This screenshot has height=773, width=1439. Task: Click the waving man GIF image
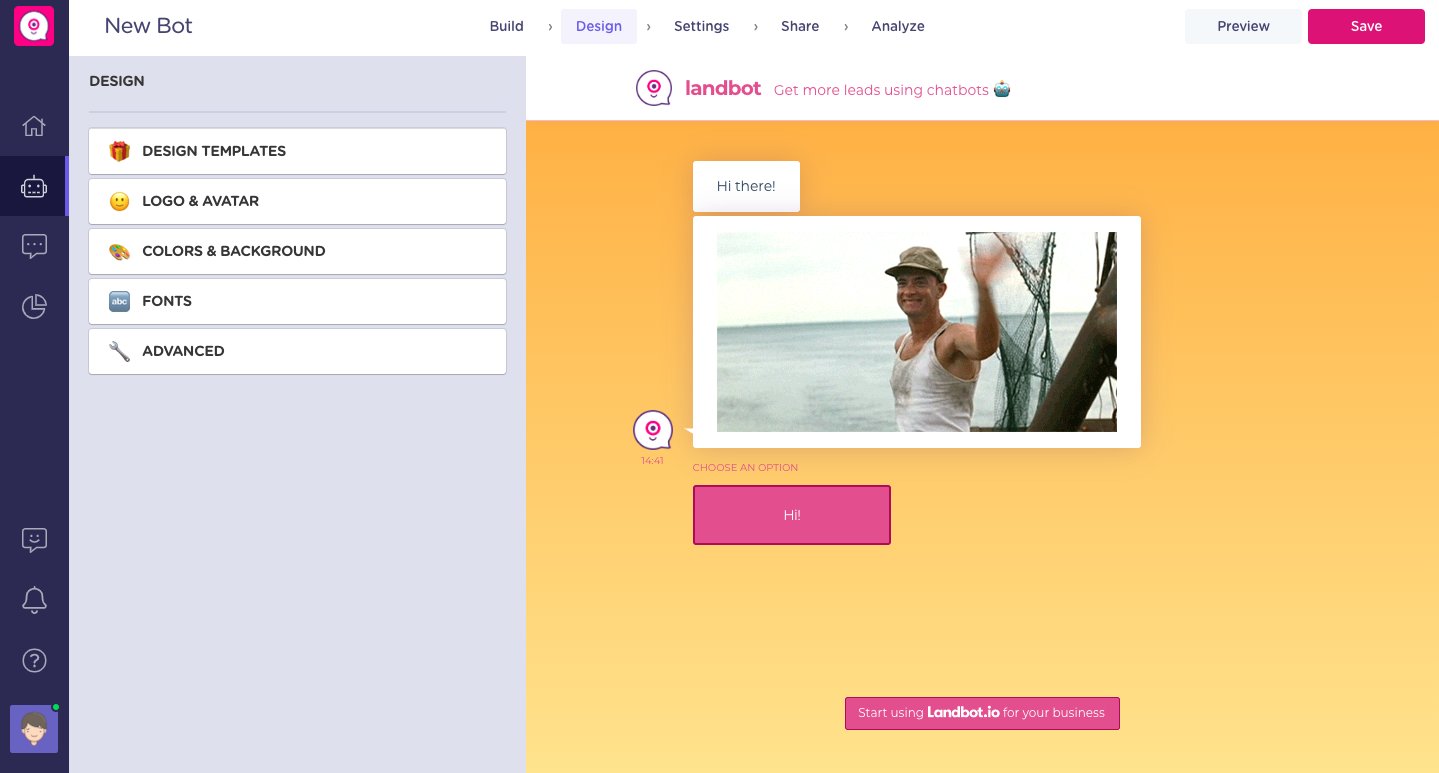click(917, 332)
